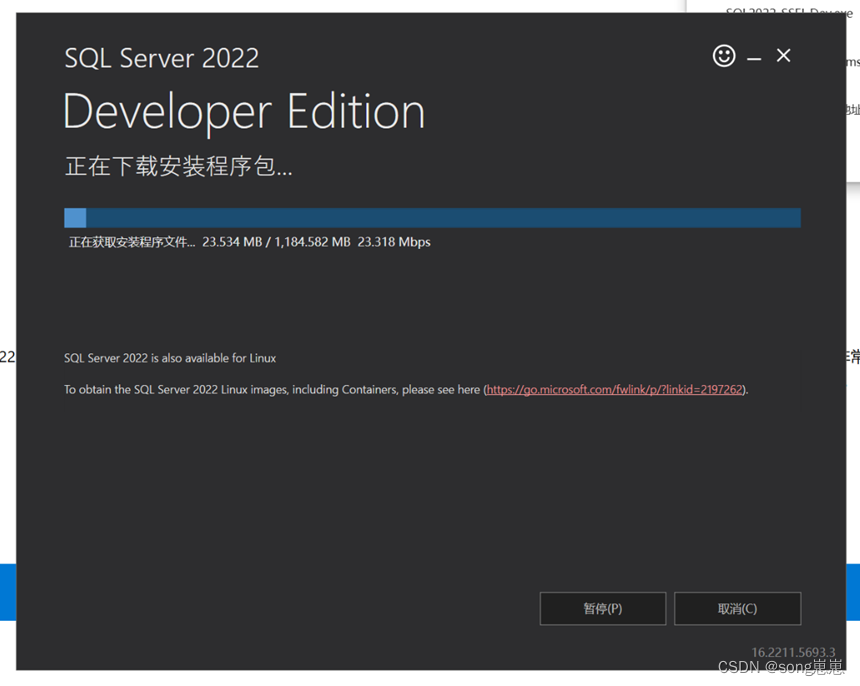Click the 'SQL Server 2022' title text
This screenshot has width=860, height=686.
(162, 58)
